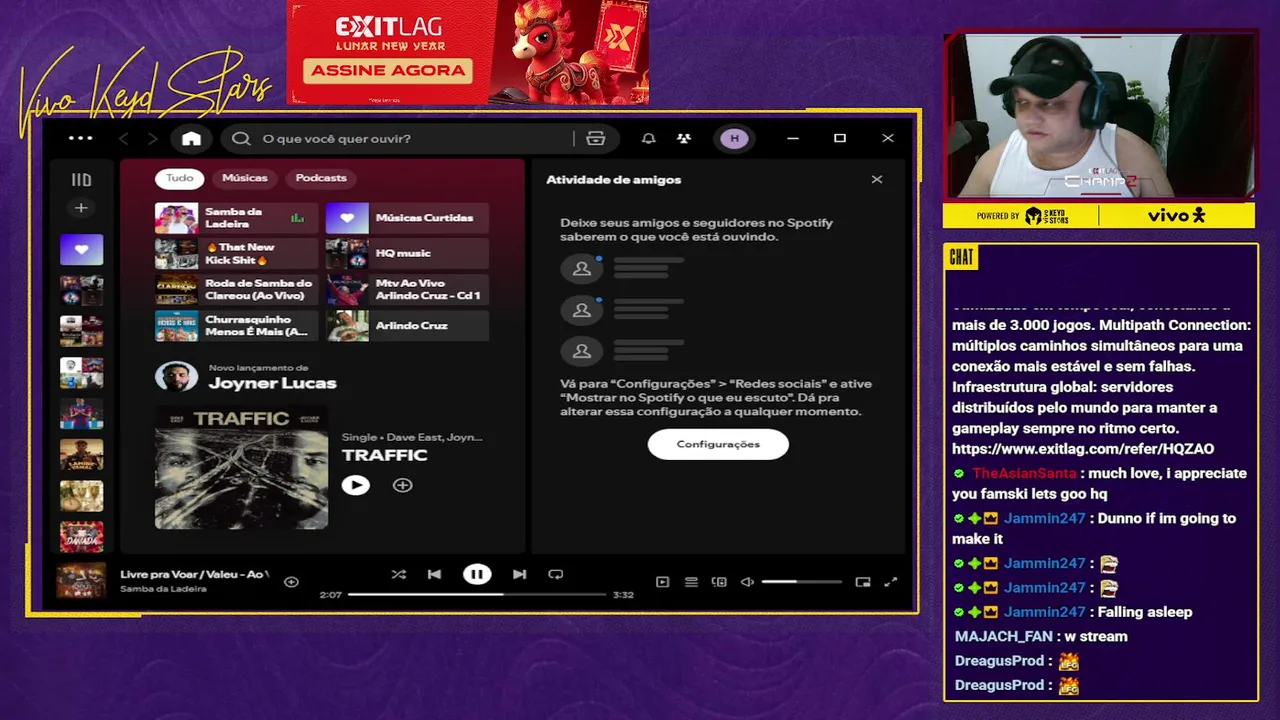
Task: Open 'That New Kick Shit' playlist shortcut
Action: [236, 254]
